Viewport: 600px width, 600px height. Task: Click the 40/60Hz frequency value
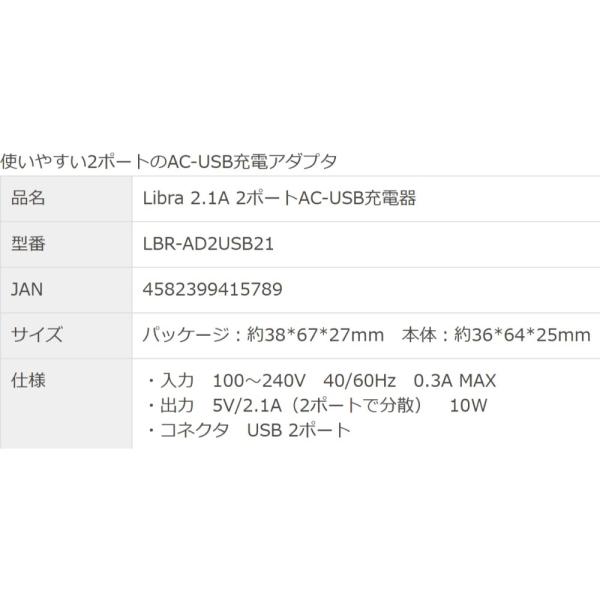(359, 381)
